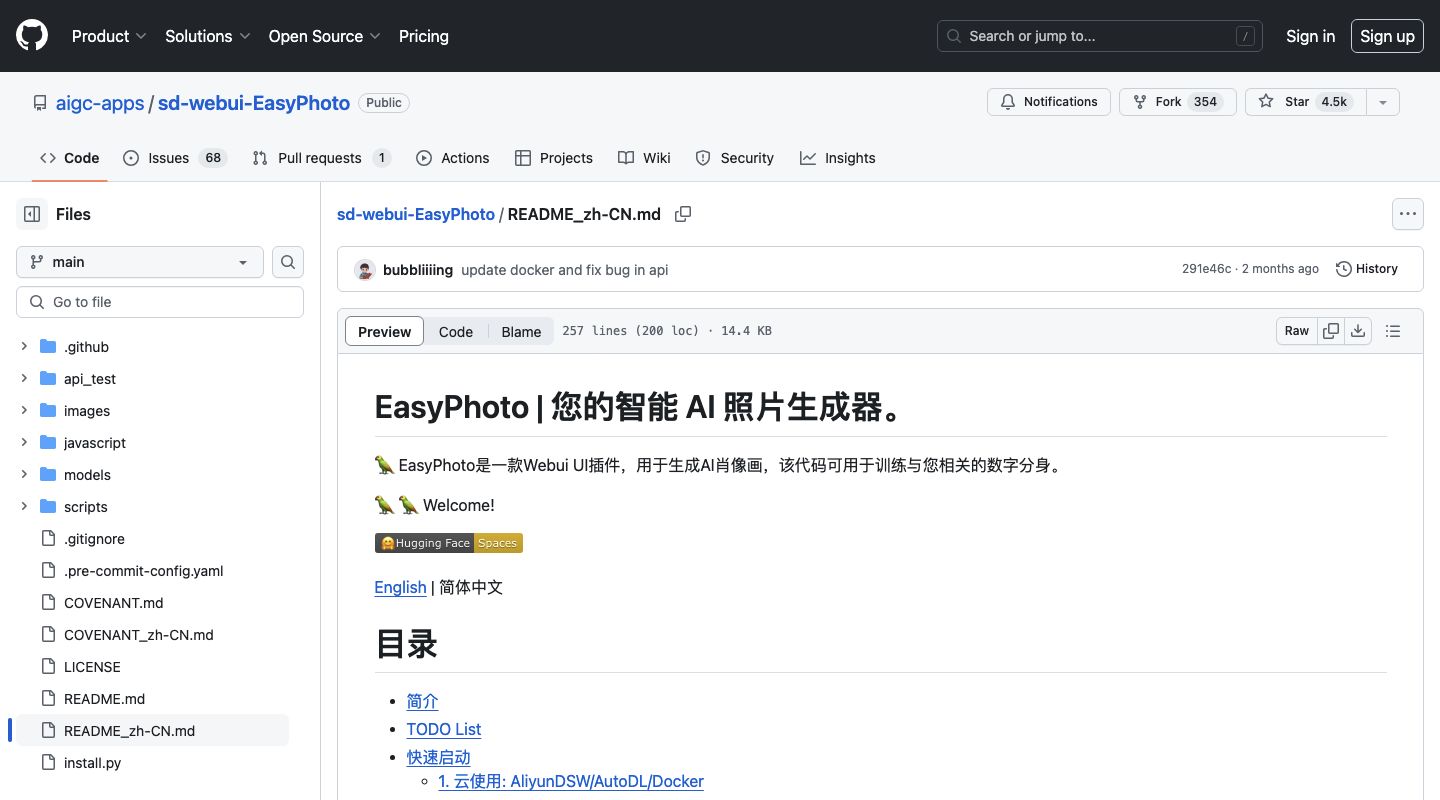Screen dimensions: 1440x800
Task: Switch file view to Code
Action: click(x=456, y=332)
